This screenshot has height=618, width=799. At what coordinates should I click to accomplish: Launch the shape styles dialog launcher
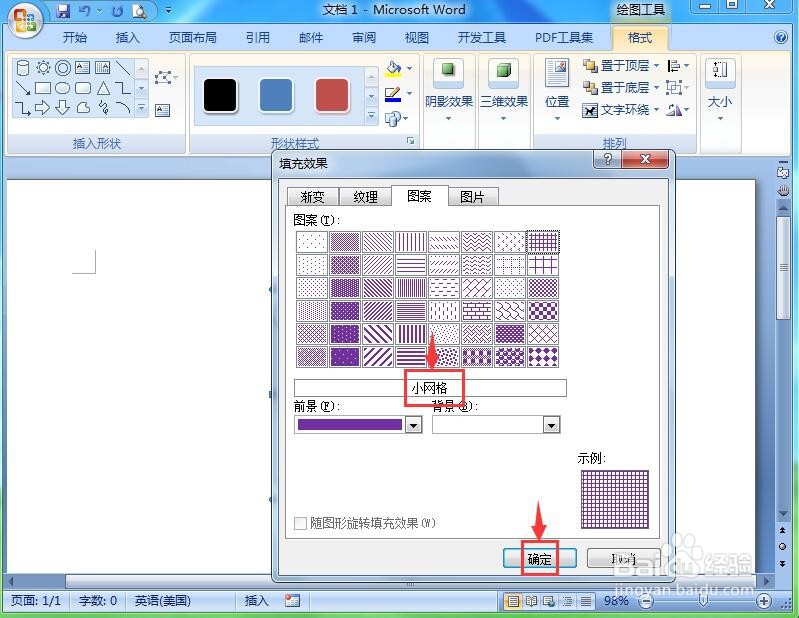click(410, 141)
